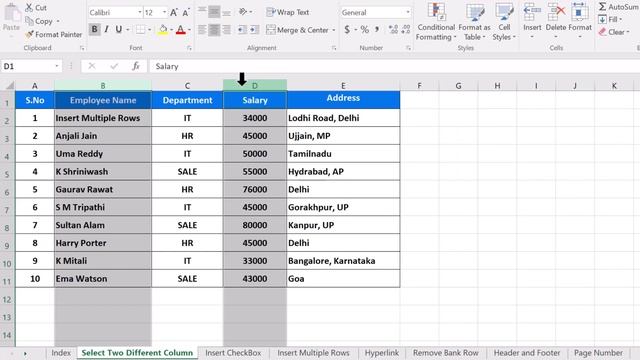Click Insert Function fx icon
Screen dimensions: 640x360
pyautogui.click(x=136, y=66)
